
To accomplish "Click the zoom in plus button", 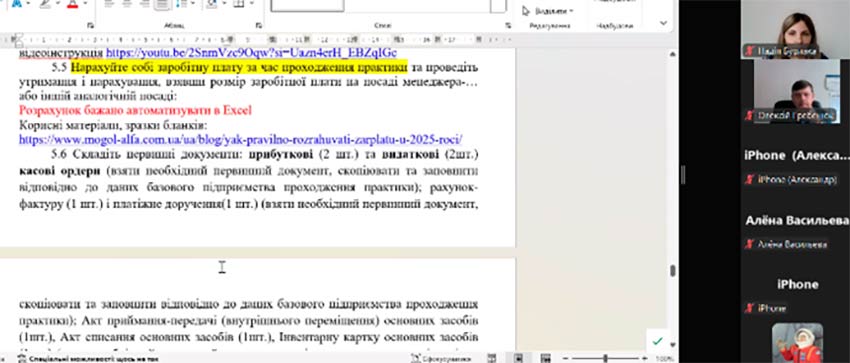I will (x=645, y=359).
